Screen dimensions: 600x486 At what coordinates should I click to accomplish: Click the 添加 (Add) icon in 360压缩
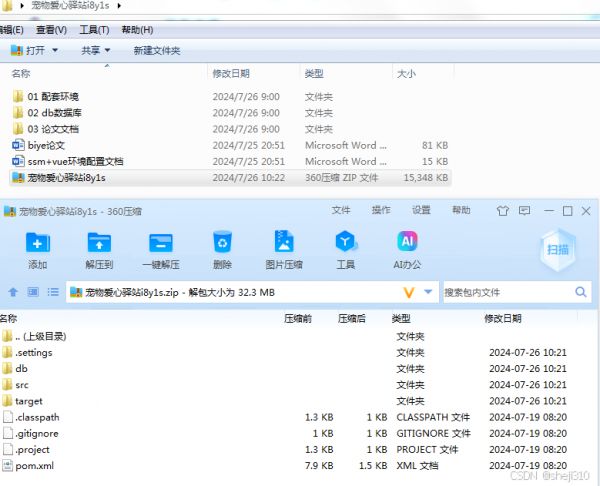(38, 243)
